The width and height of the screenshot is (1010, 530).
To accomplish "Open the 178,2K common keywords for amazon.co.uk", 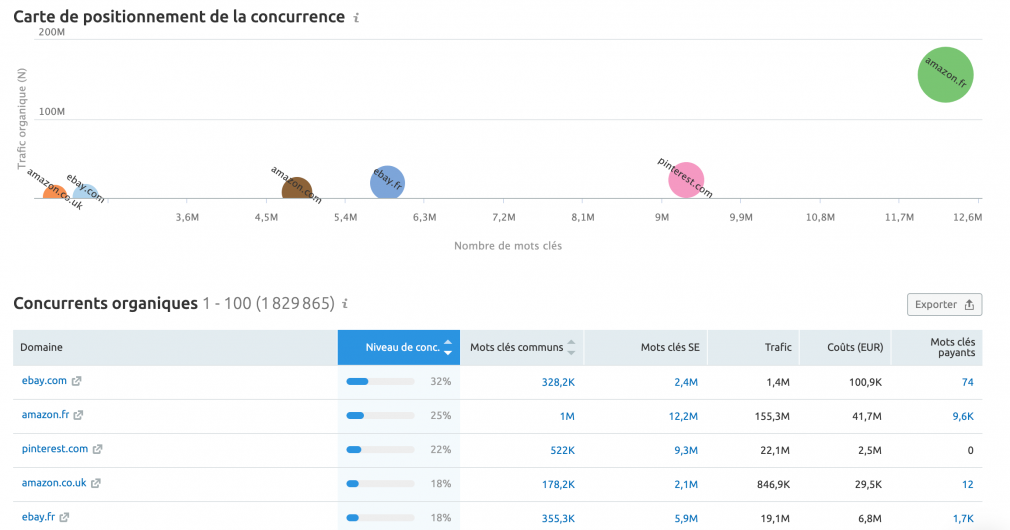I will tap(558, 484).
